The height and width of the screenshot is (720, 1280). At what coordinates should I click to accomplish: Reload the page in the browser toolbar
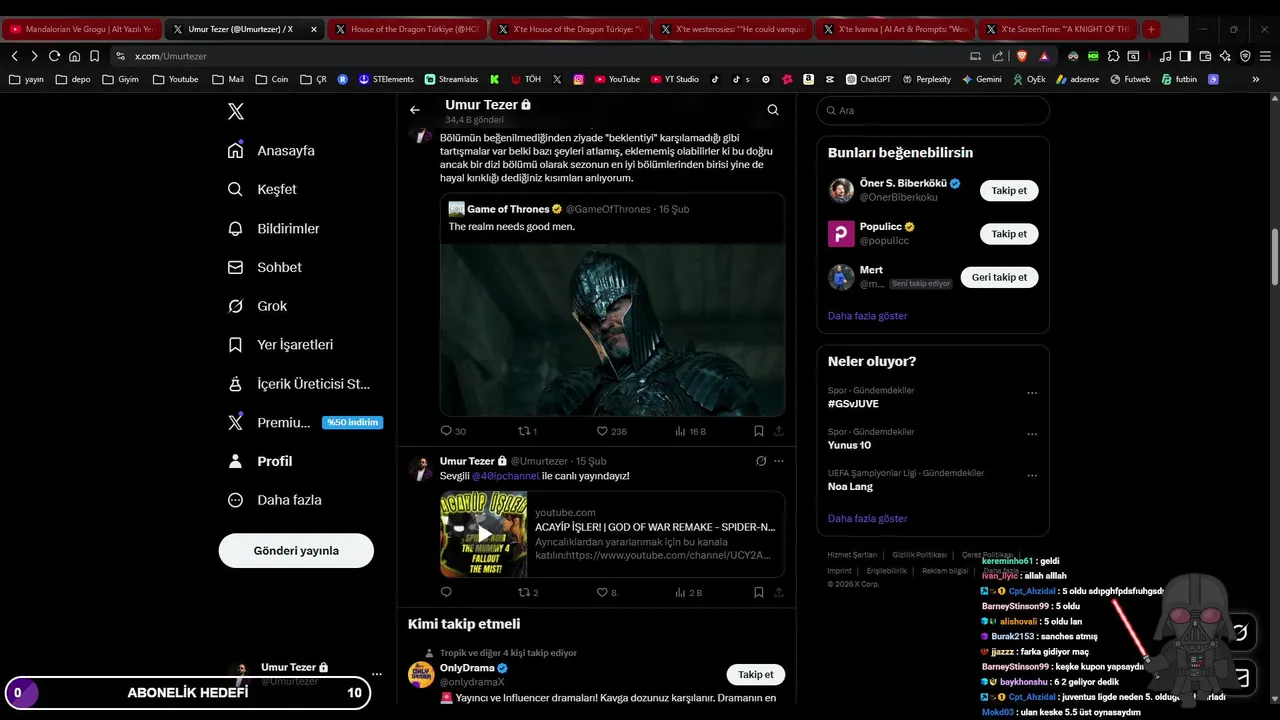pyautogui.click(x=54, y=56)
